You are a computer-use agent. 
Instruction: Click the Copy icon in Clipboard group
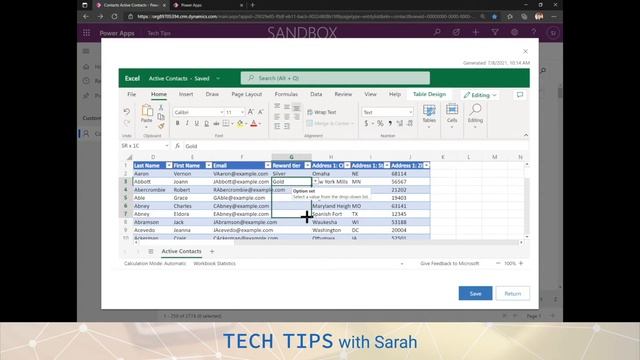point(161,117)
